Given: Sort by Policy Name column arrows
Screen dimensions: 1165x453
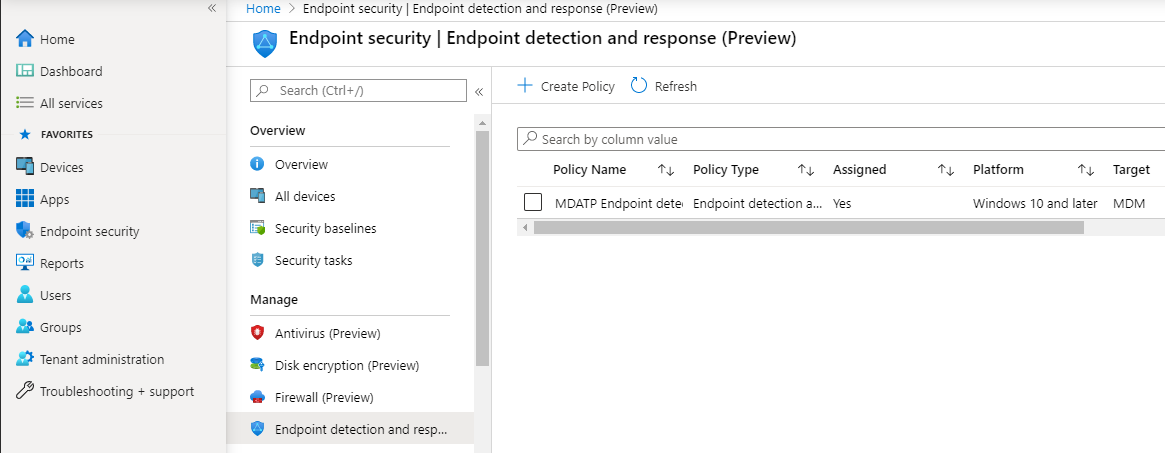Looking at the screenshot, I should [x=665, y=170].
